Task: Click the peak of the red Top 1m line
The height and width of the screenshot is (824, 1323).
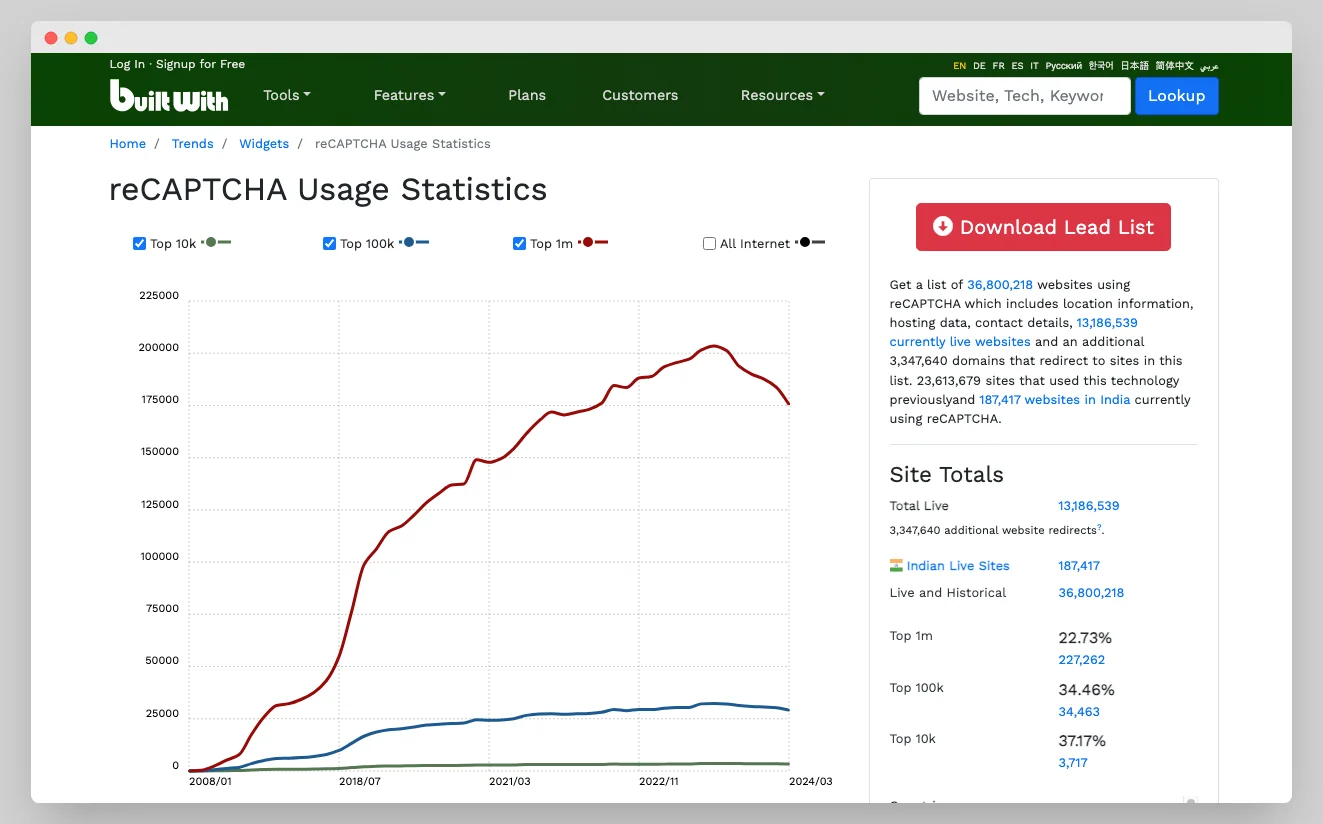Action: coord(713,346)
